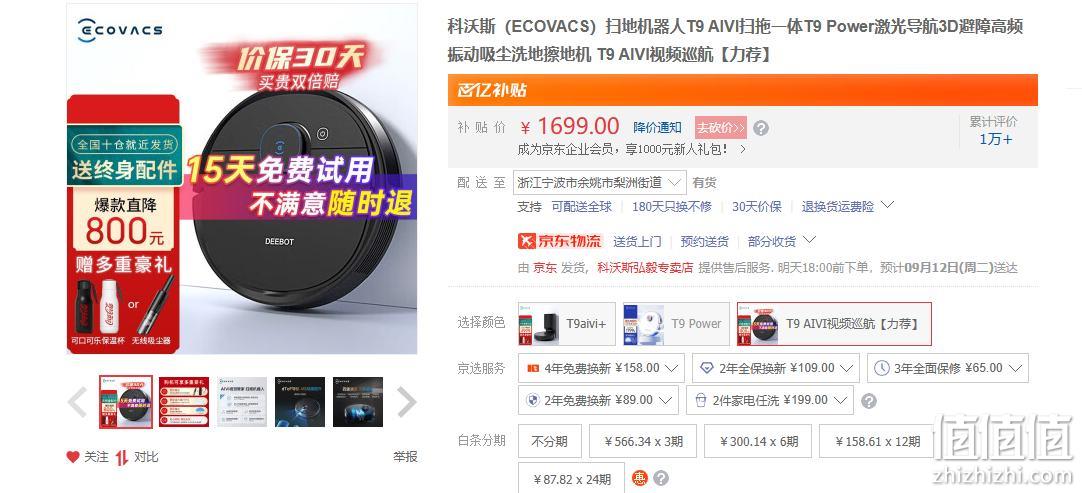Click question mark beside installment options
This screenshot has height=493, width=1082.
[661, 478]
